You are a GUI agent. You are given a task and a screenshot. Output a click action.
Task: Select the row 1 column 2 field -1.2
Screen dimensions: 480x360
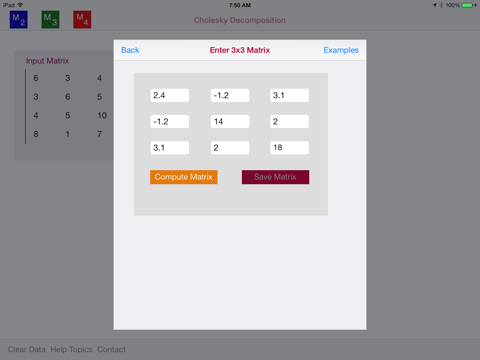[230, 95]
